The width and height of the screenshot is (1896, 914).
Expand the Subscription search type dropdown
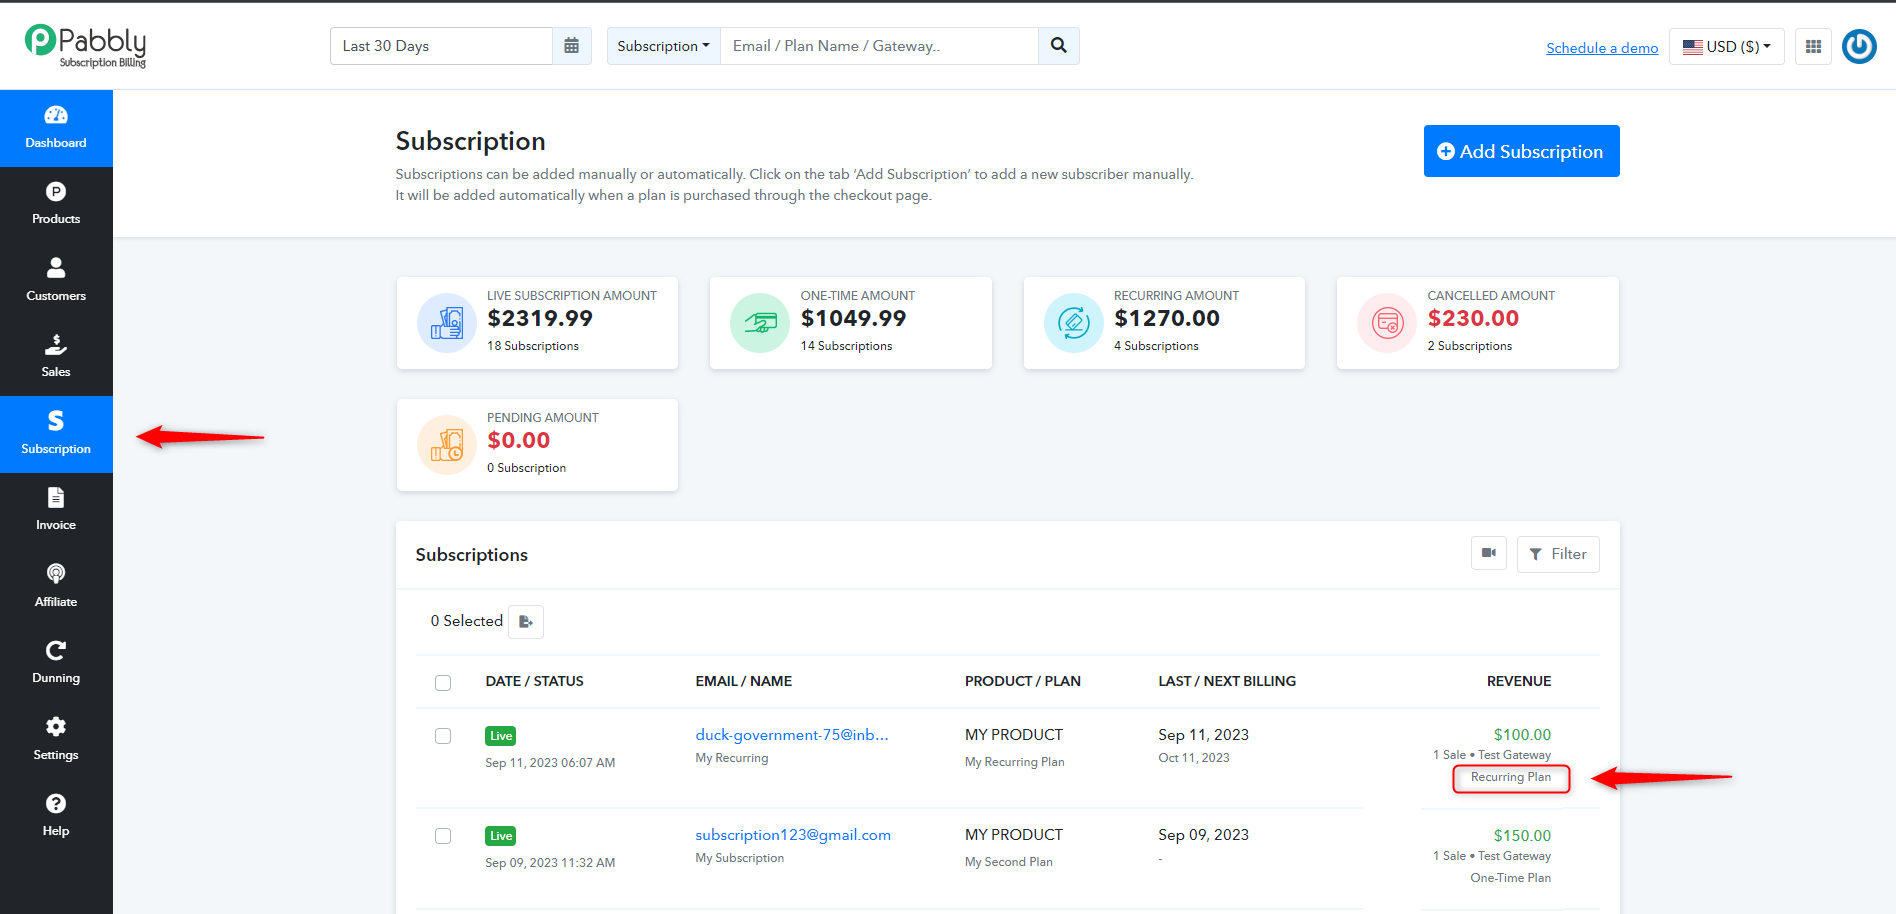(663, 46)
